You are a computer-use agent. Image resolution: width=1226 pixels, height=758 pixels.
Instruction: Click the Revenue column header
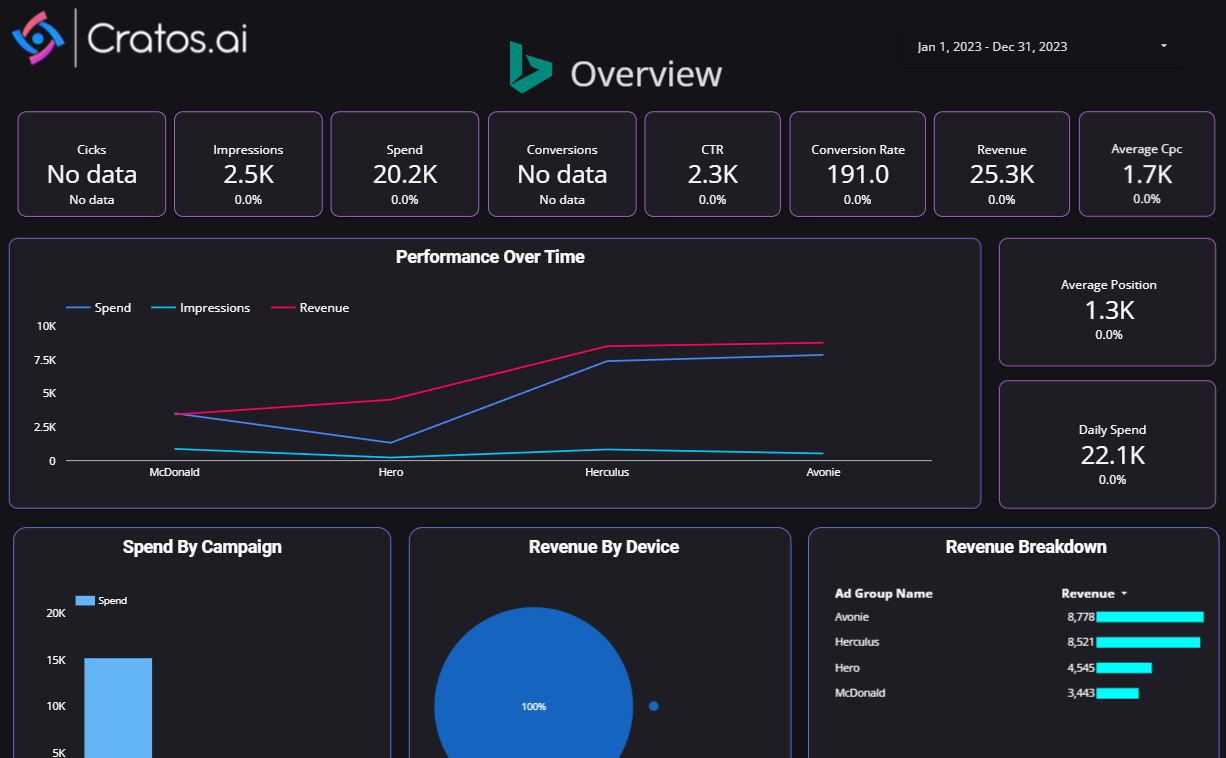pos(1088,594)
